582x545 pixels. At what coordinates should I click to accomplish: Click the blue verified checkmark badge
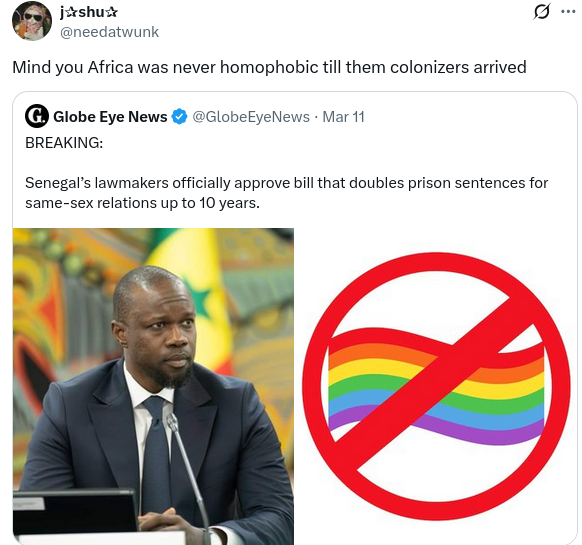tap(179, 117)
